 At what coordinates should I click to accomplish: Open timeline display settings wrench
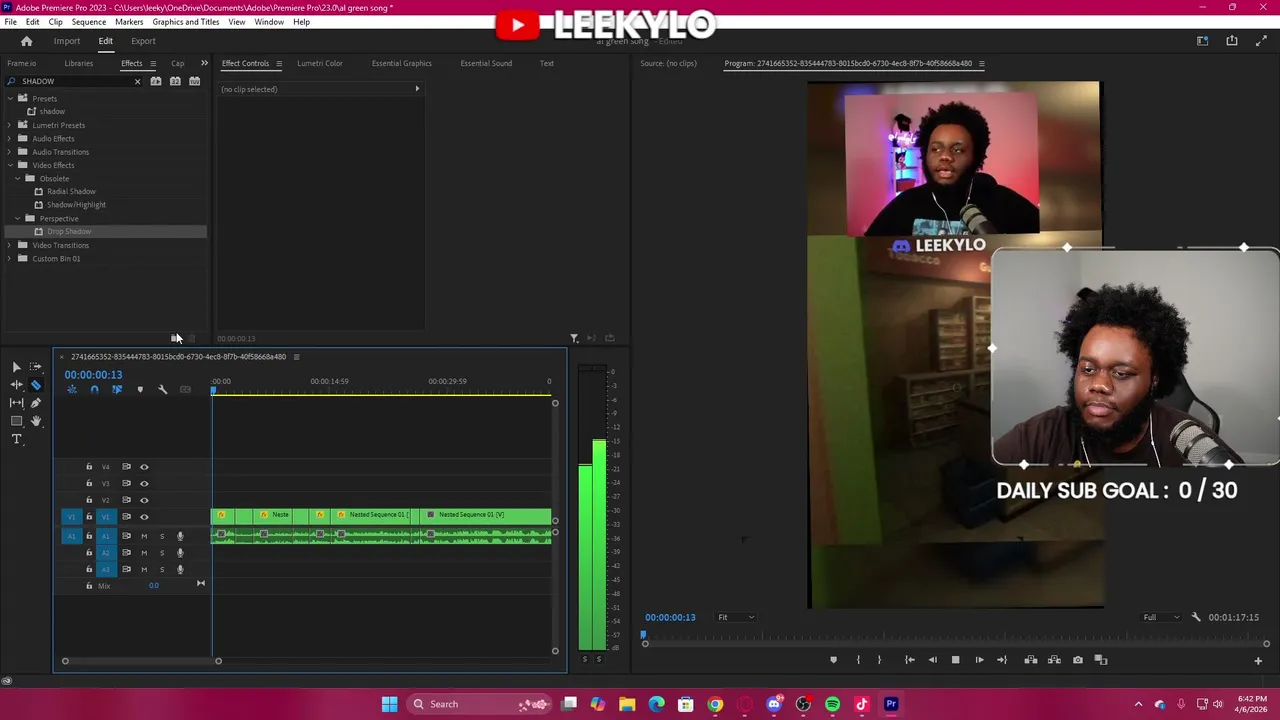tap(162, 389)
